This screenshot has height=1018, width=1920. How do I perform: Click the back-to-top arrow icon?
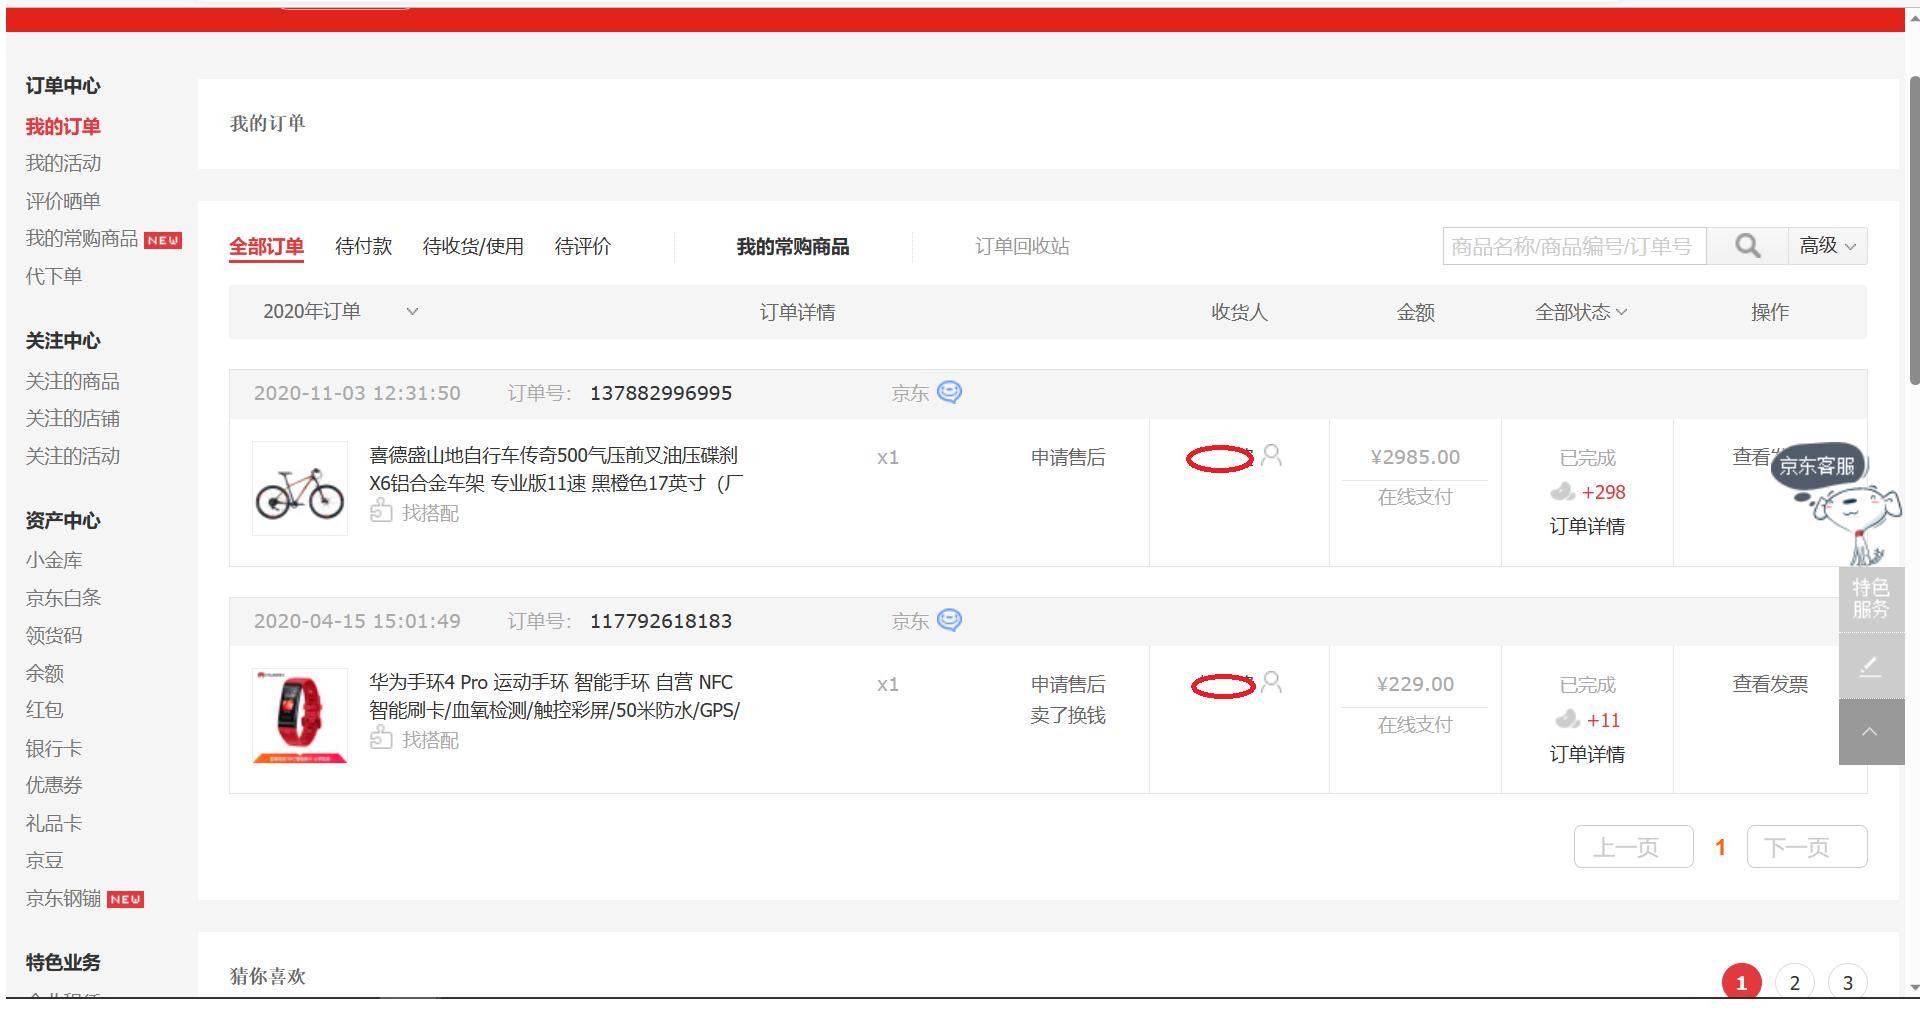point(1871,732)
